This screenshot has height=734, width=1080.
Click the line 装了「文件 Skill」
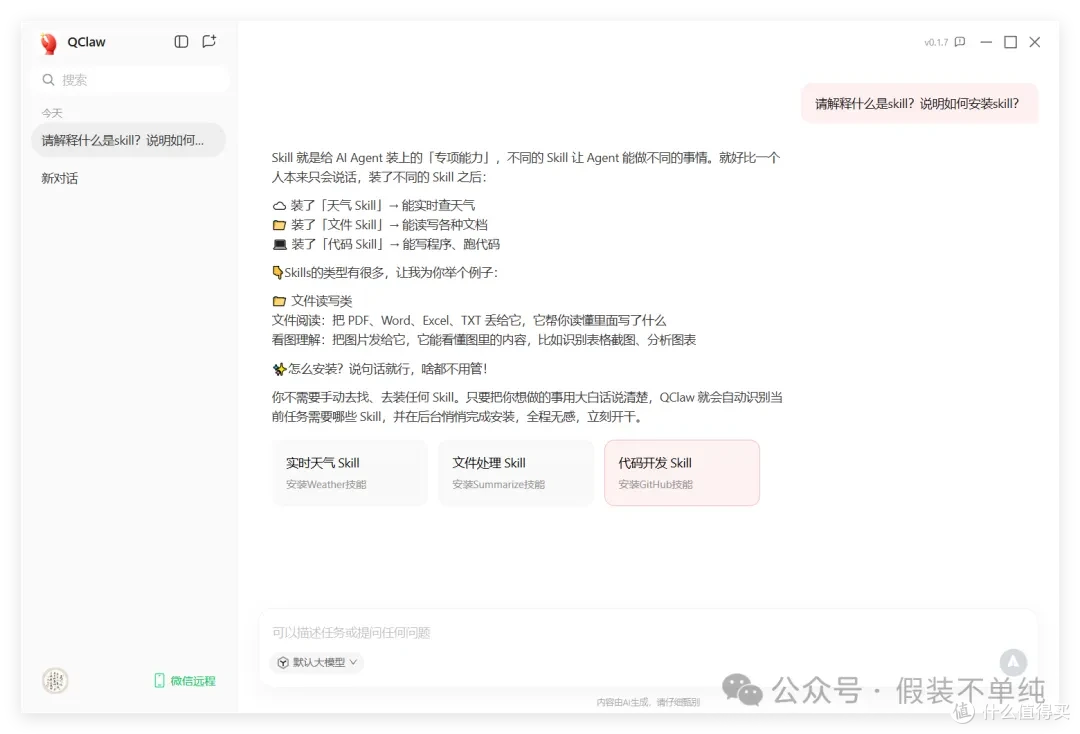(380, 224)
